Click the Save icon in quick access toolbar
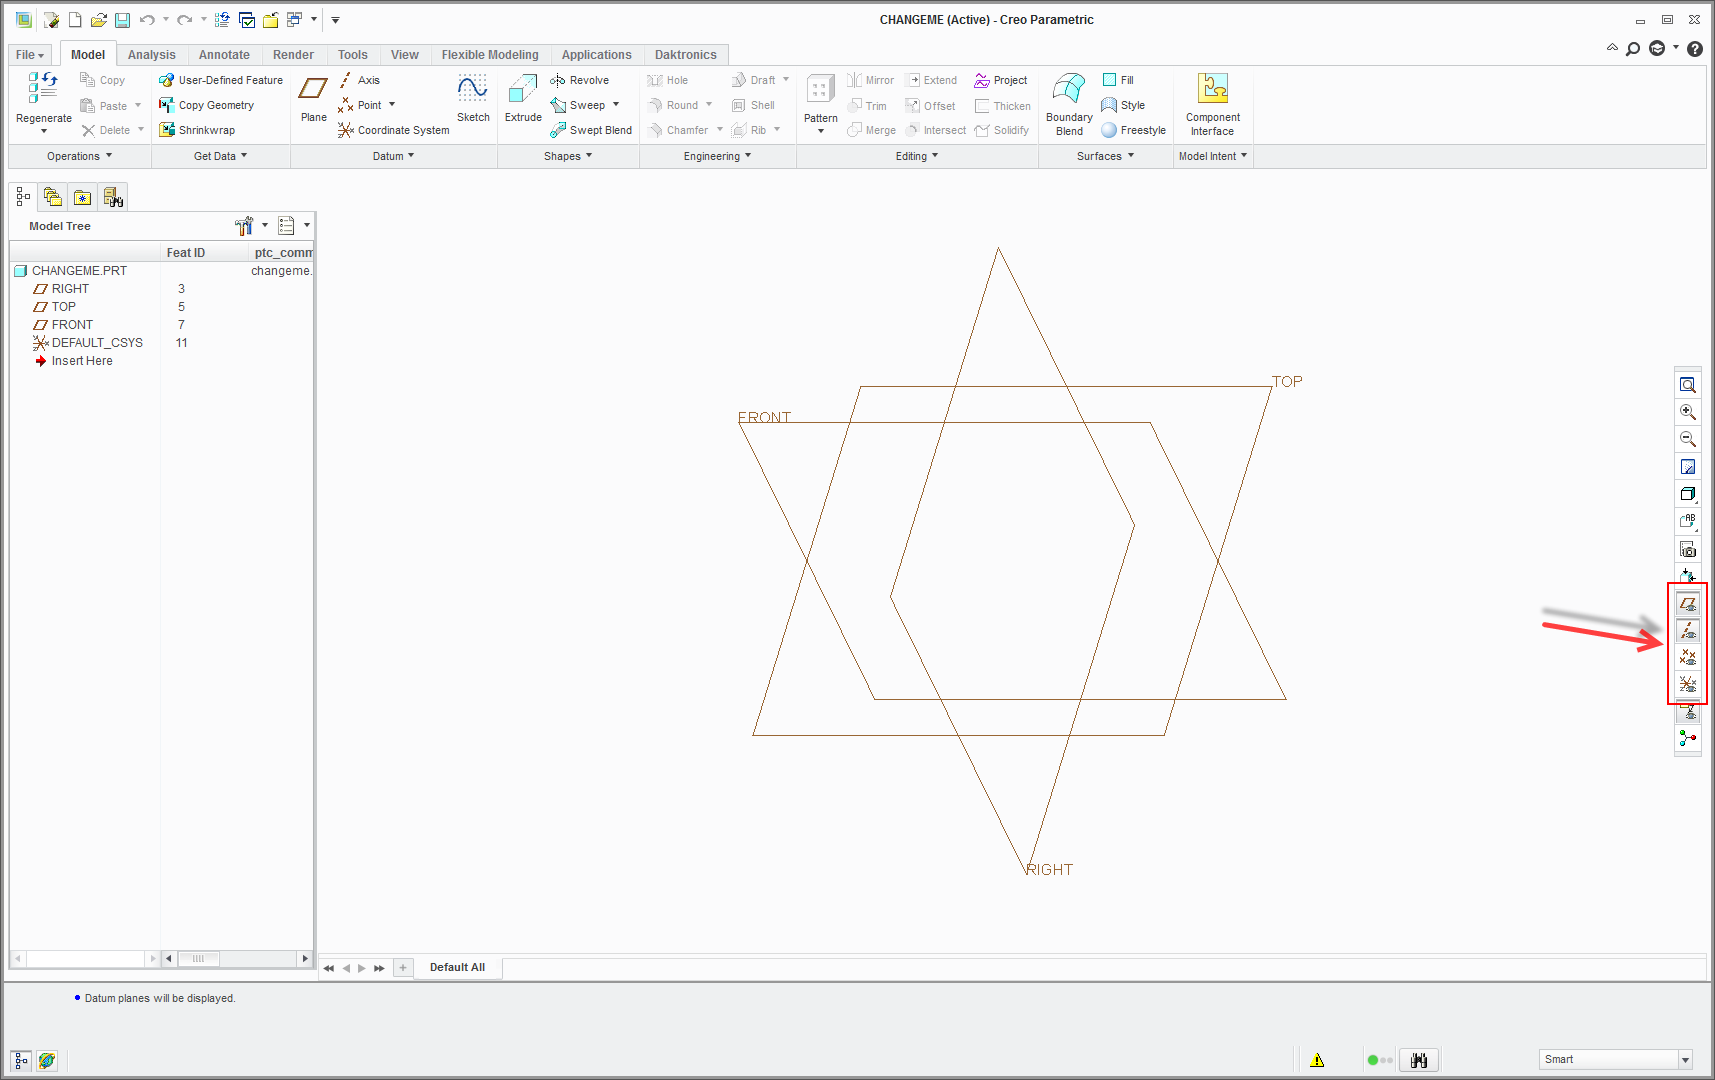Screen dimensions: 1715x1080 [122, 20]
